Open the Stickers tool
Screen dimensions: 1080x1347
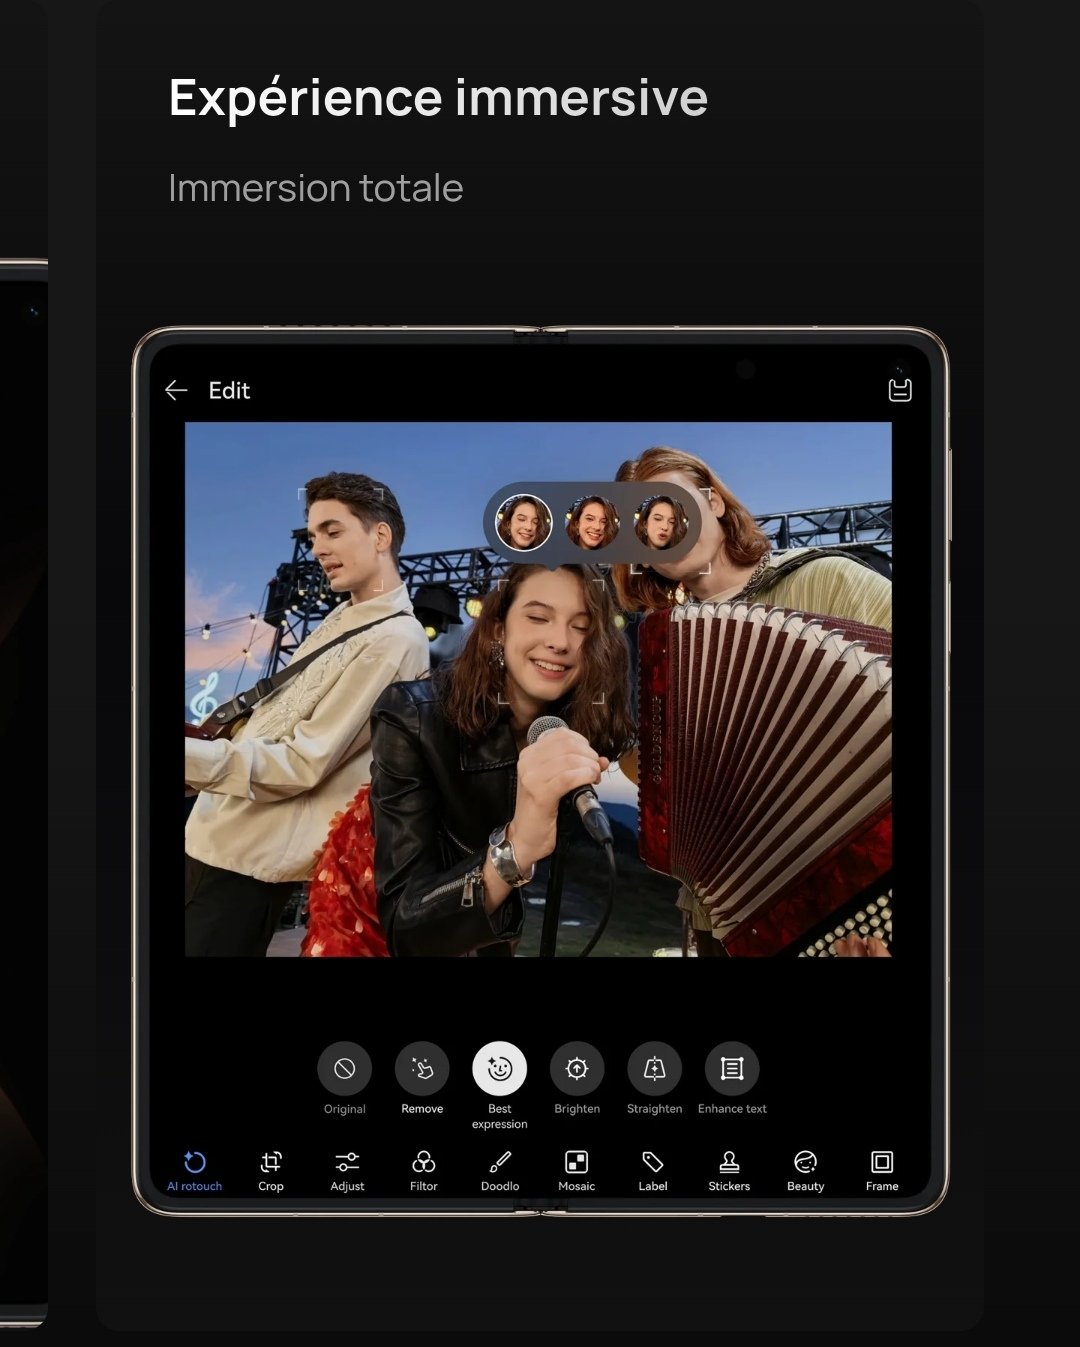tap(729, 1171)
